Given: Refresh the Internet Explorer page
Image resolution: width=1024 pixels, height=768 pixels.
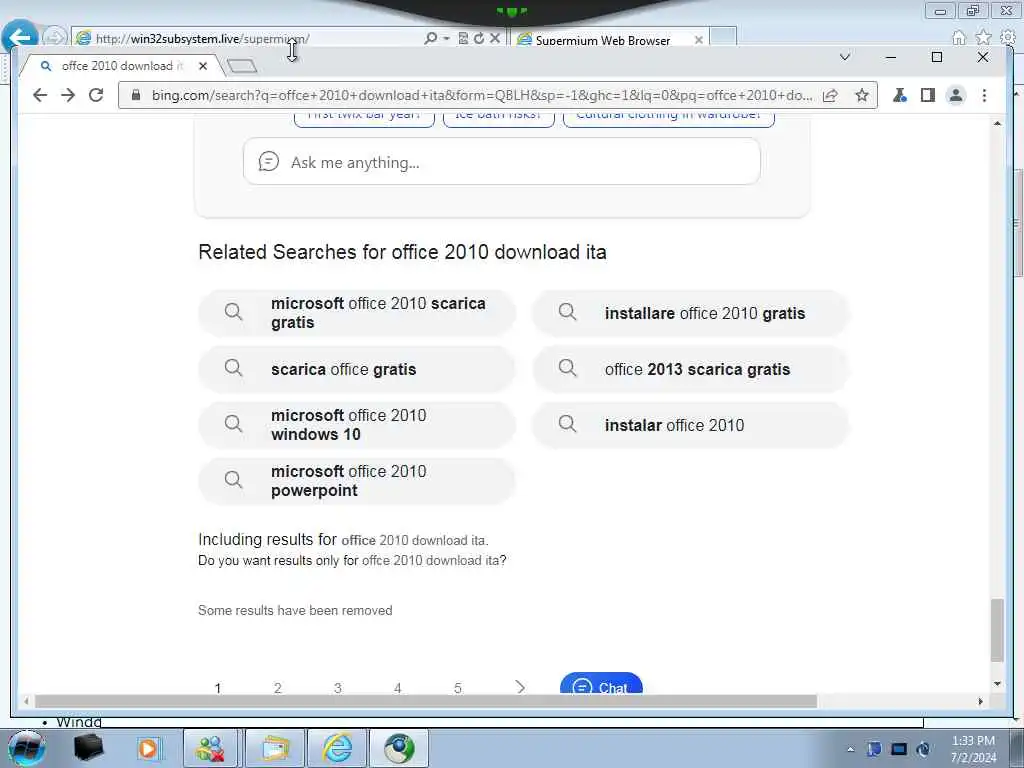Looking at the screenshot, I should coord(479,39).
